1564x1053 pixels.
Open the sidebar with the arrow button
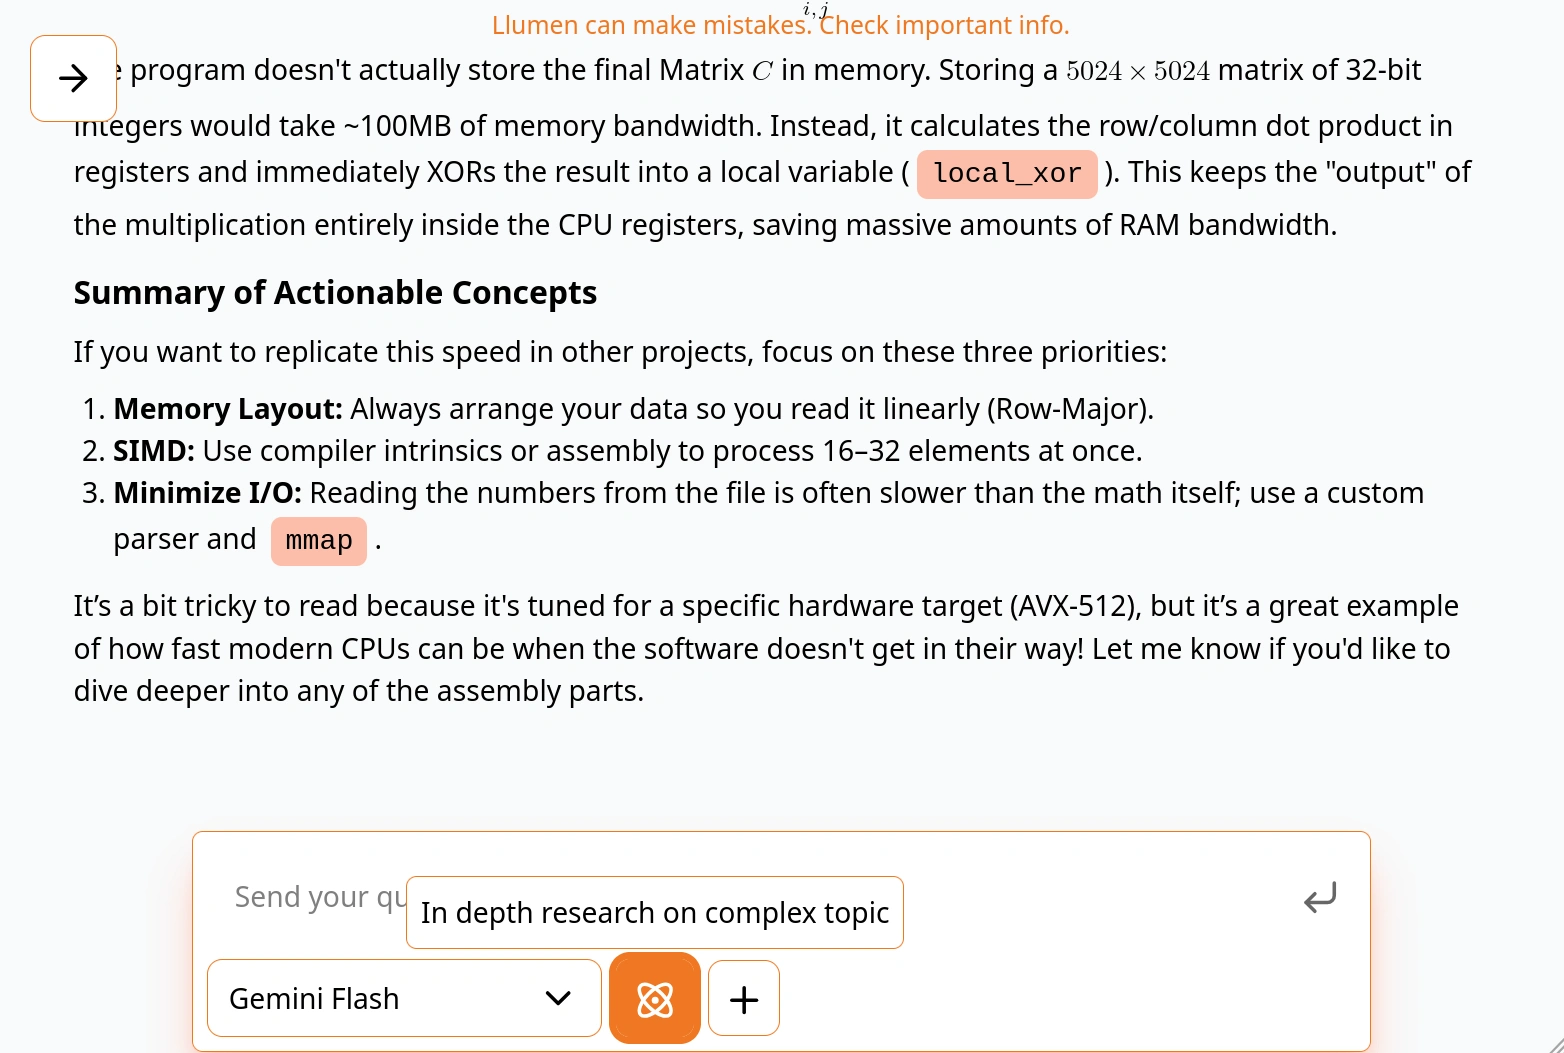click(x=73, y=78)
